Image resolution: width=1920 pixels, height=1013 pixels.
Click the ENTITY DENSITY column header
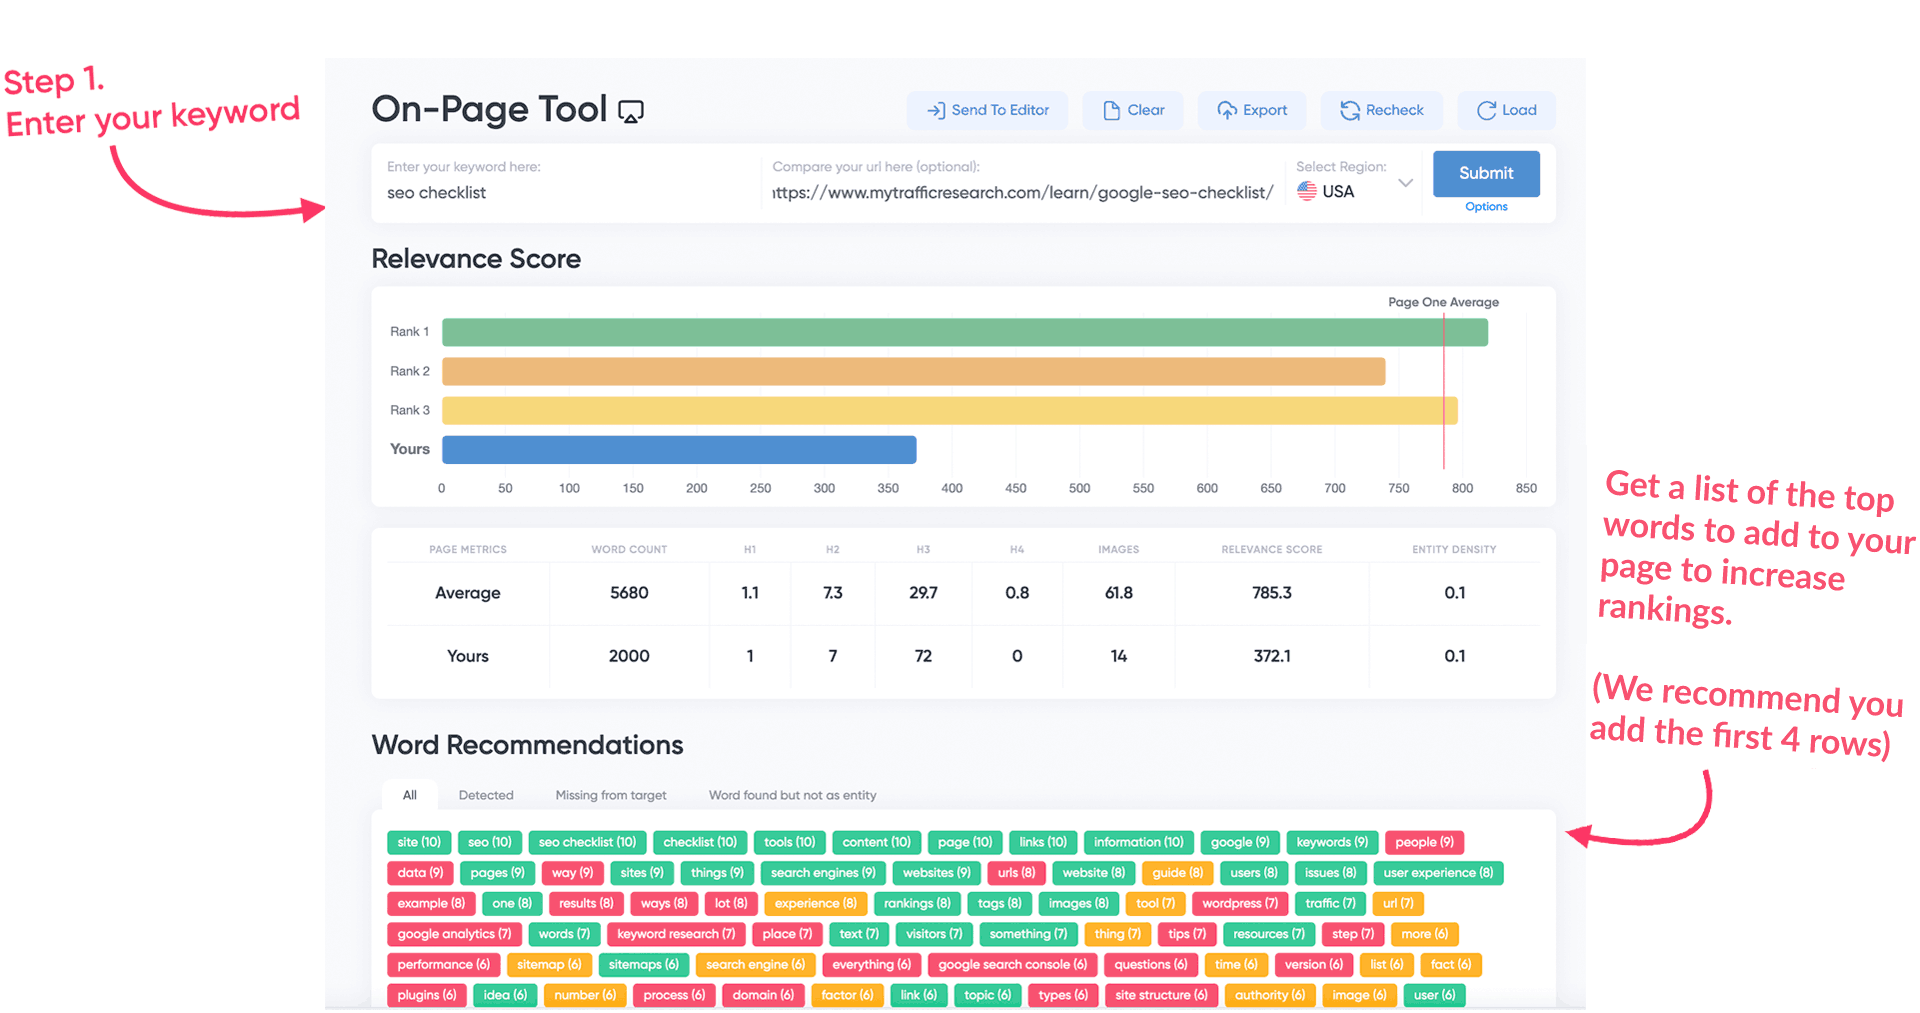[x=1454, y=550]
